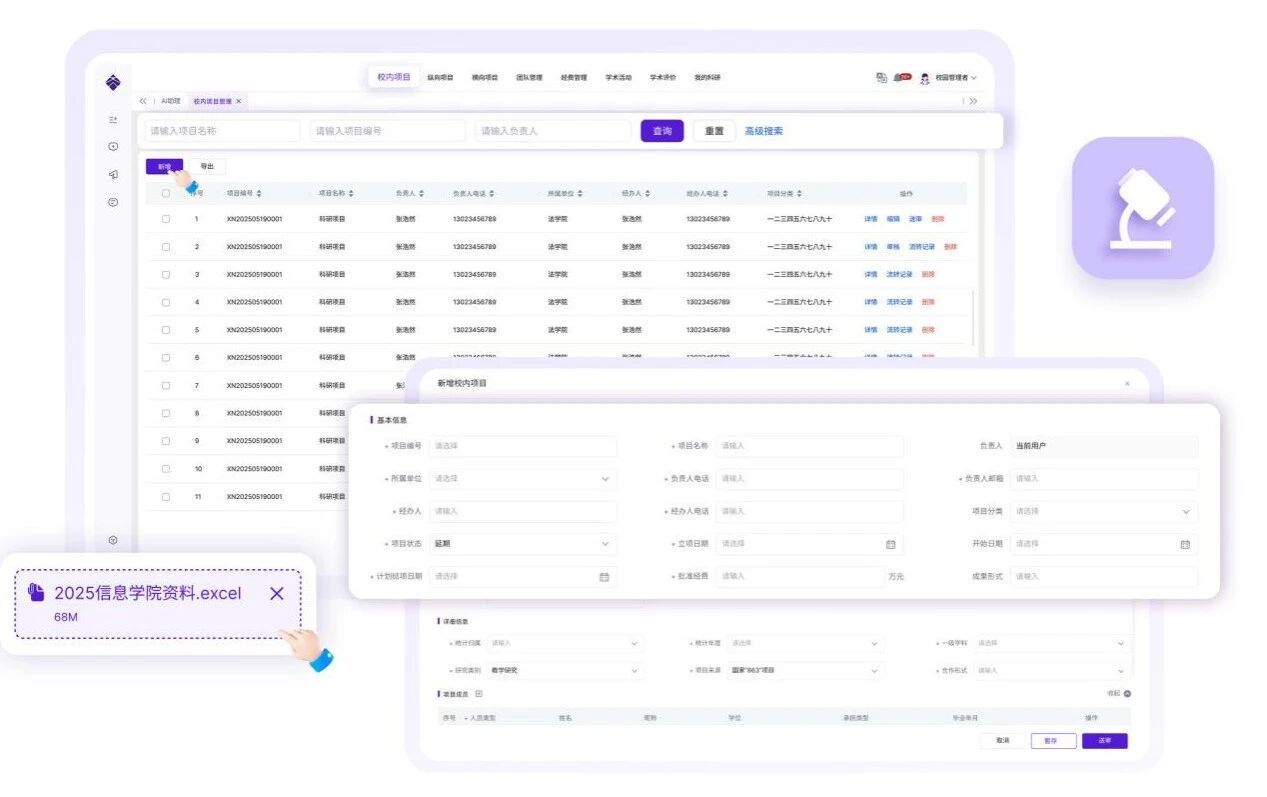Click the 请输入项目名称 search field

(x=221, y=131)
